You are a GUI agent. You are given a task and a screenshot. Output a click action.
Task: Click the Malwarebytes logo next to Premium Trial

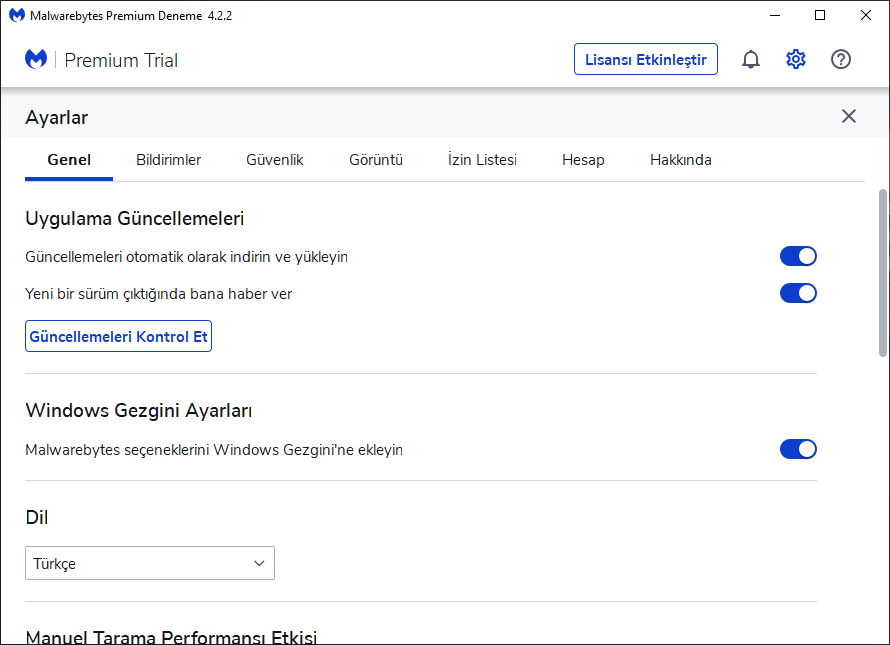point(36,59)
